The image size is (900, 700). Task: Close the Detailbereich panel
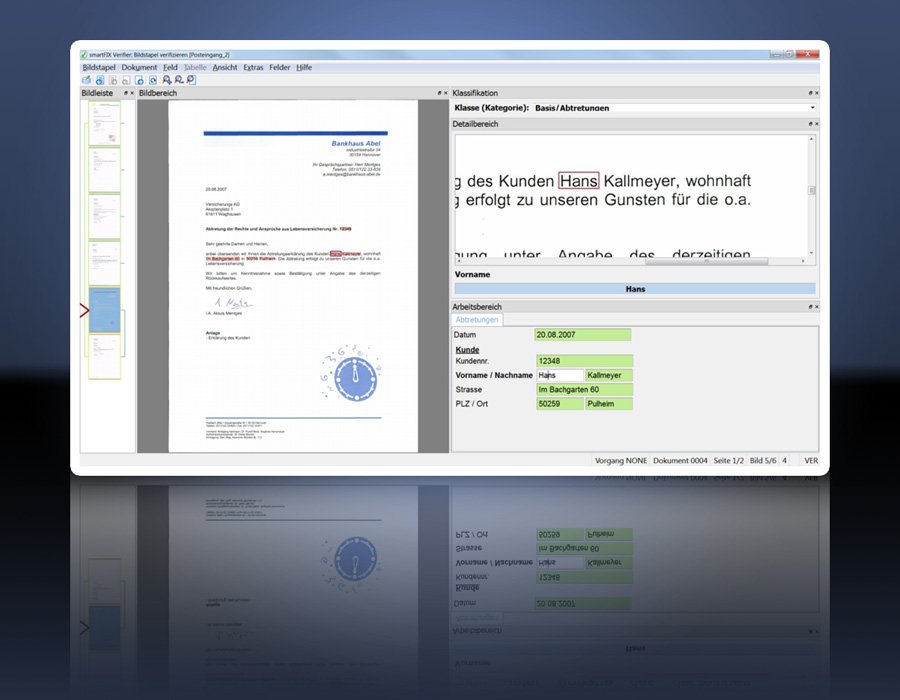click(817, 124)
